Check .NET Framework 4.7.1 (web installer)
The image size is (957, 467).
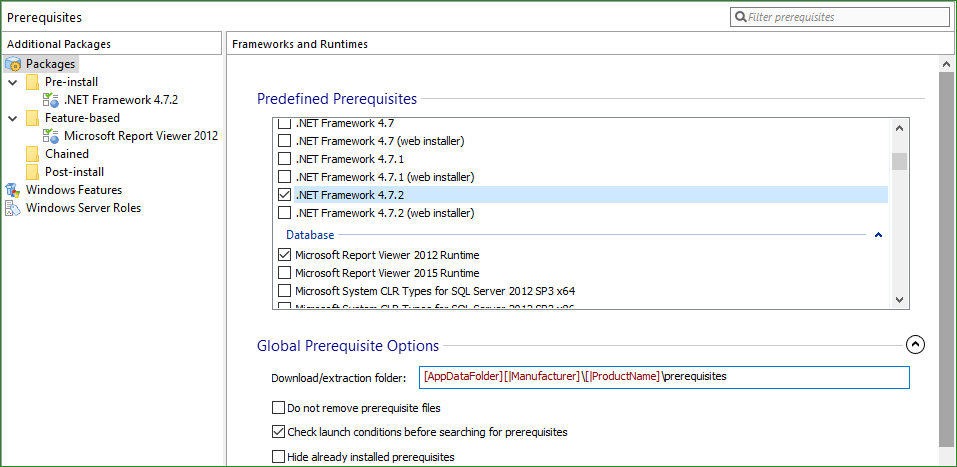tap(284, 177)
